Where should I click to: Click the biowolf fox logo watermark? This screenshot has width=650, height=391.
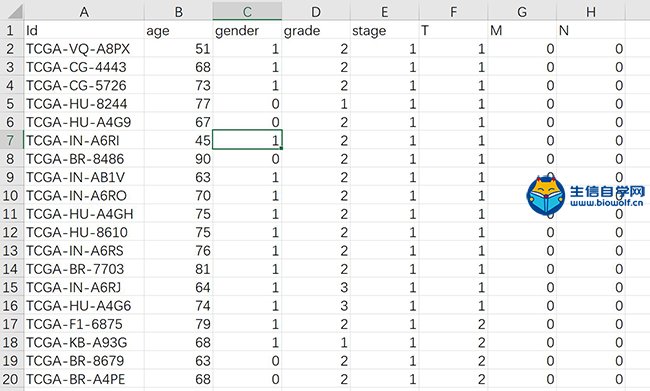pyautogui.click(x=546, y=196)
